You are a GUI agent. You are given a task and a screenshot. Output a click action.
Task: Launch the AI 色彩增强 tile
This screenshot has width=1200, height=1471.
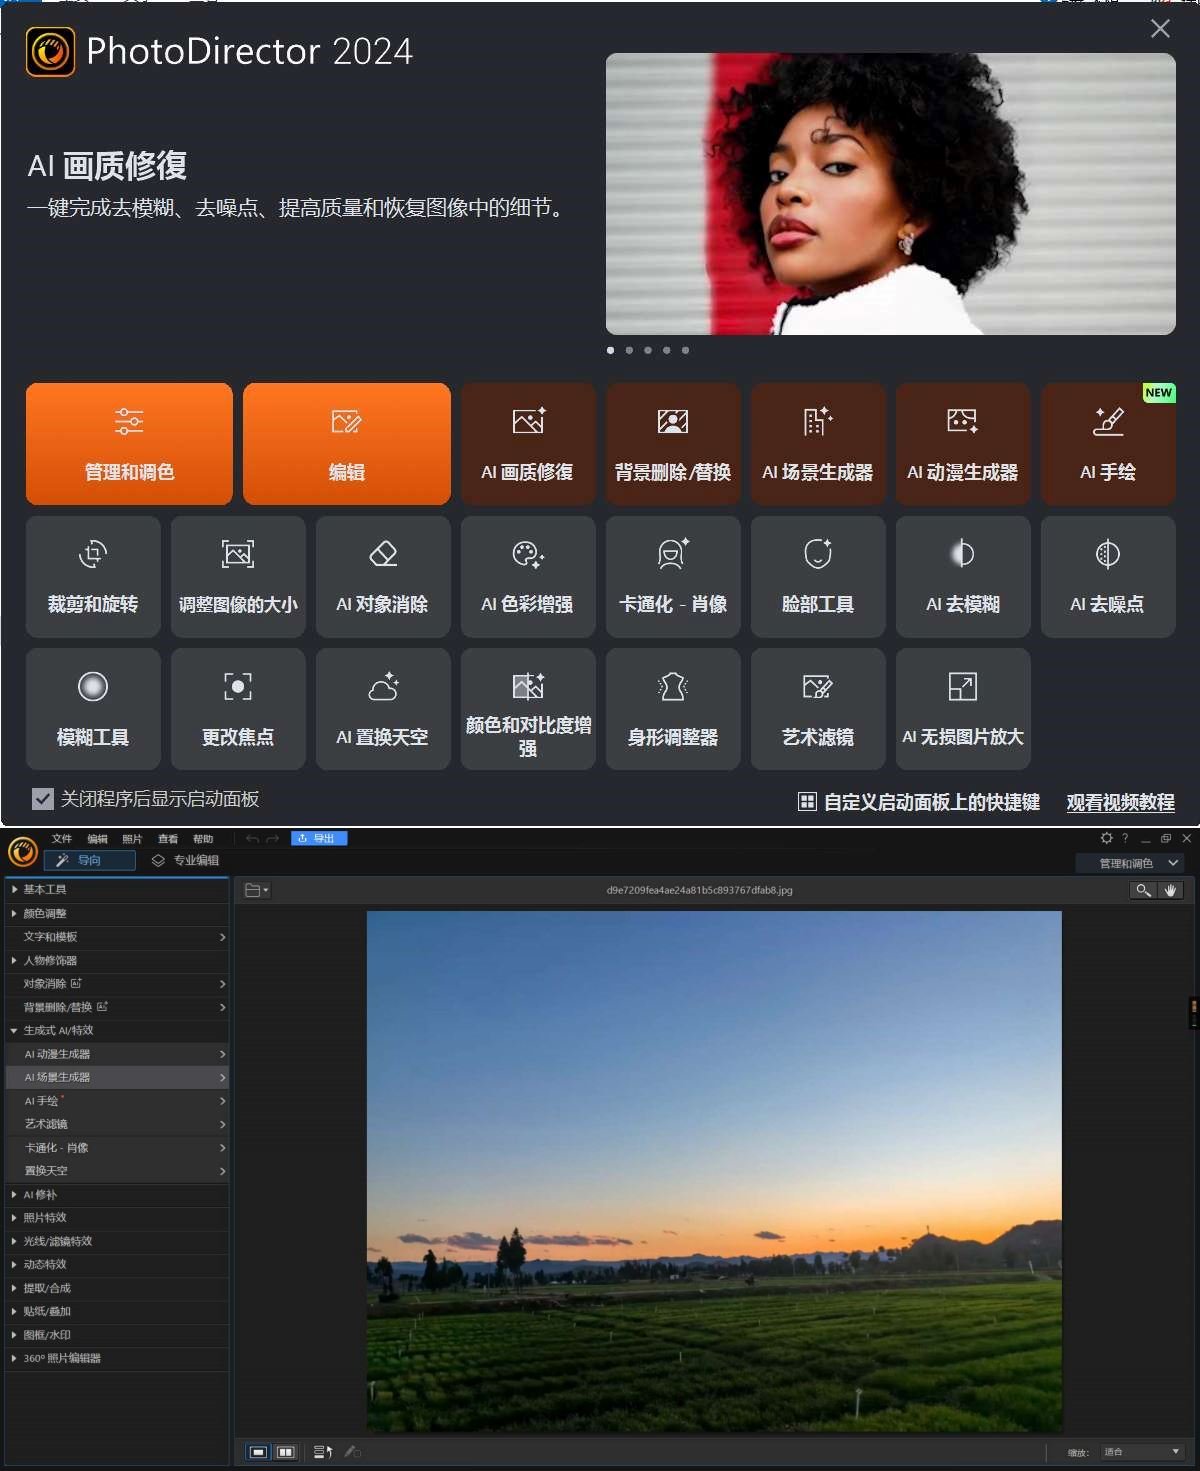point(528,577)
